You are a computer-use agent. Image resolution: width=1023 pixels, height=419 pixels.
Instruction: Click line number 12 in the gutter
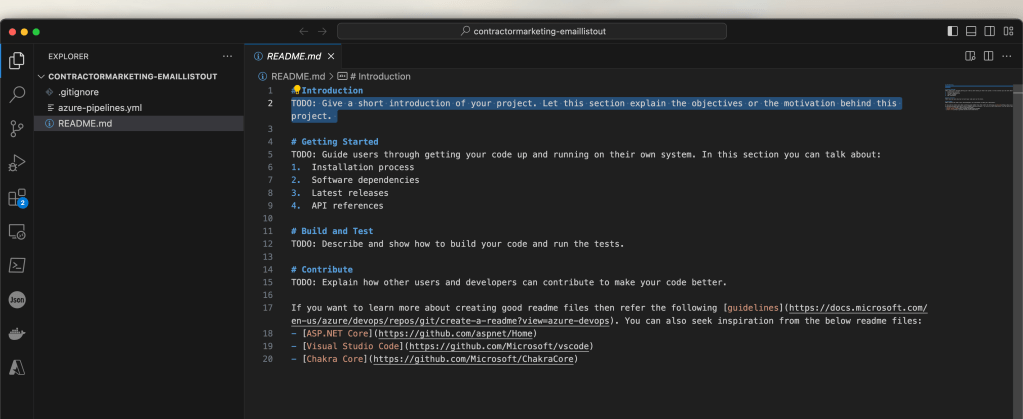point(267,244)
